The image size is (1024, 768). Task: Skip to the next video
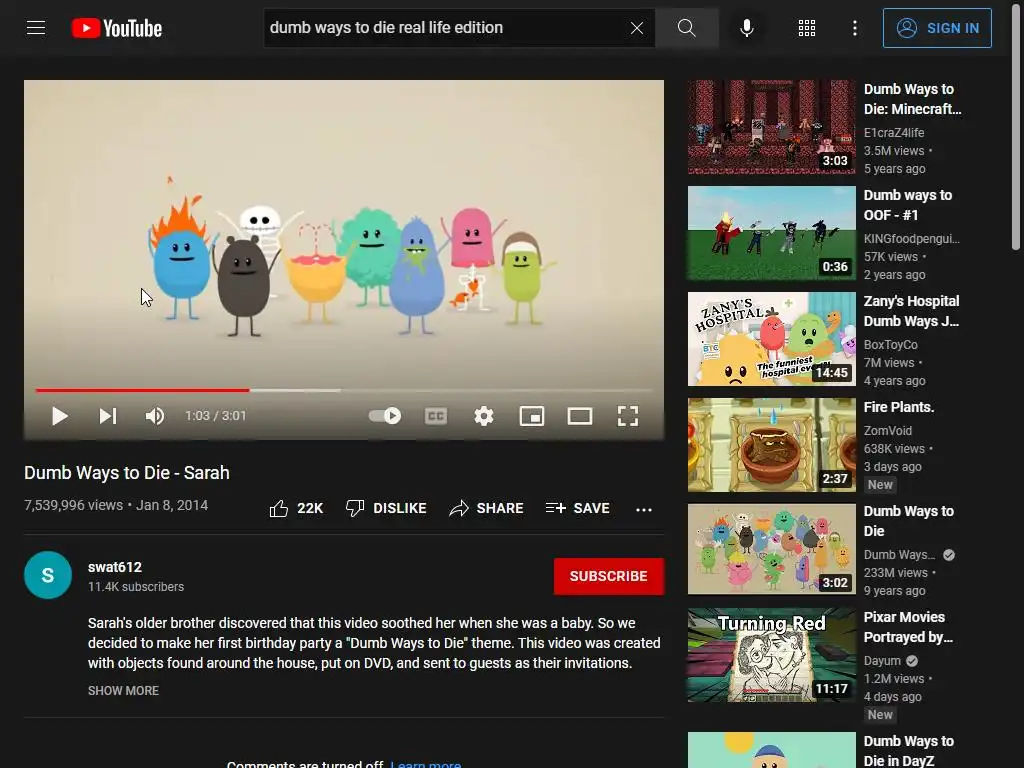click(x=108, y=416)
